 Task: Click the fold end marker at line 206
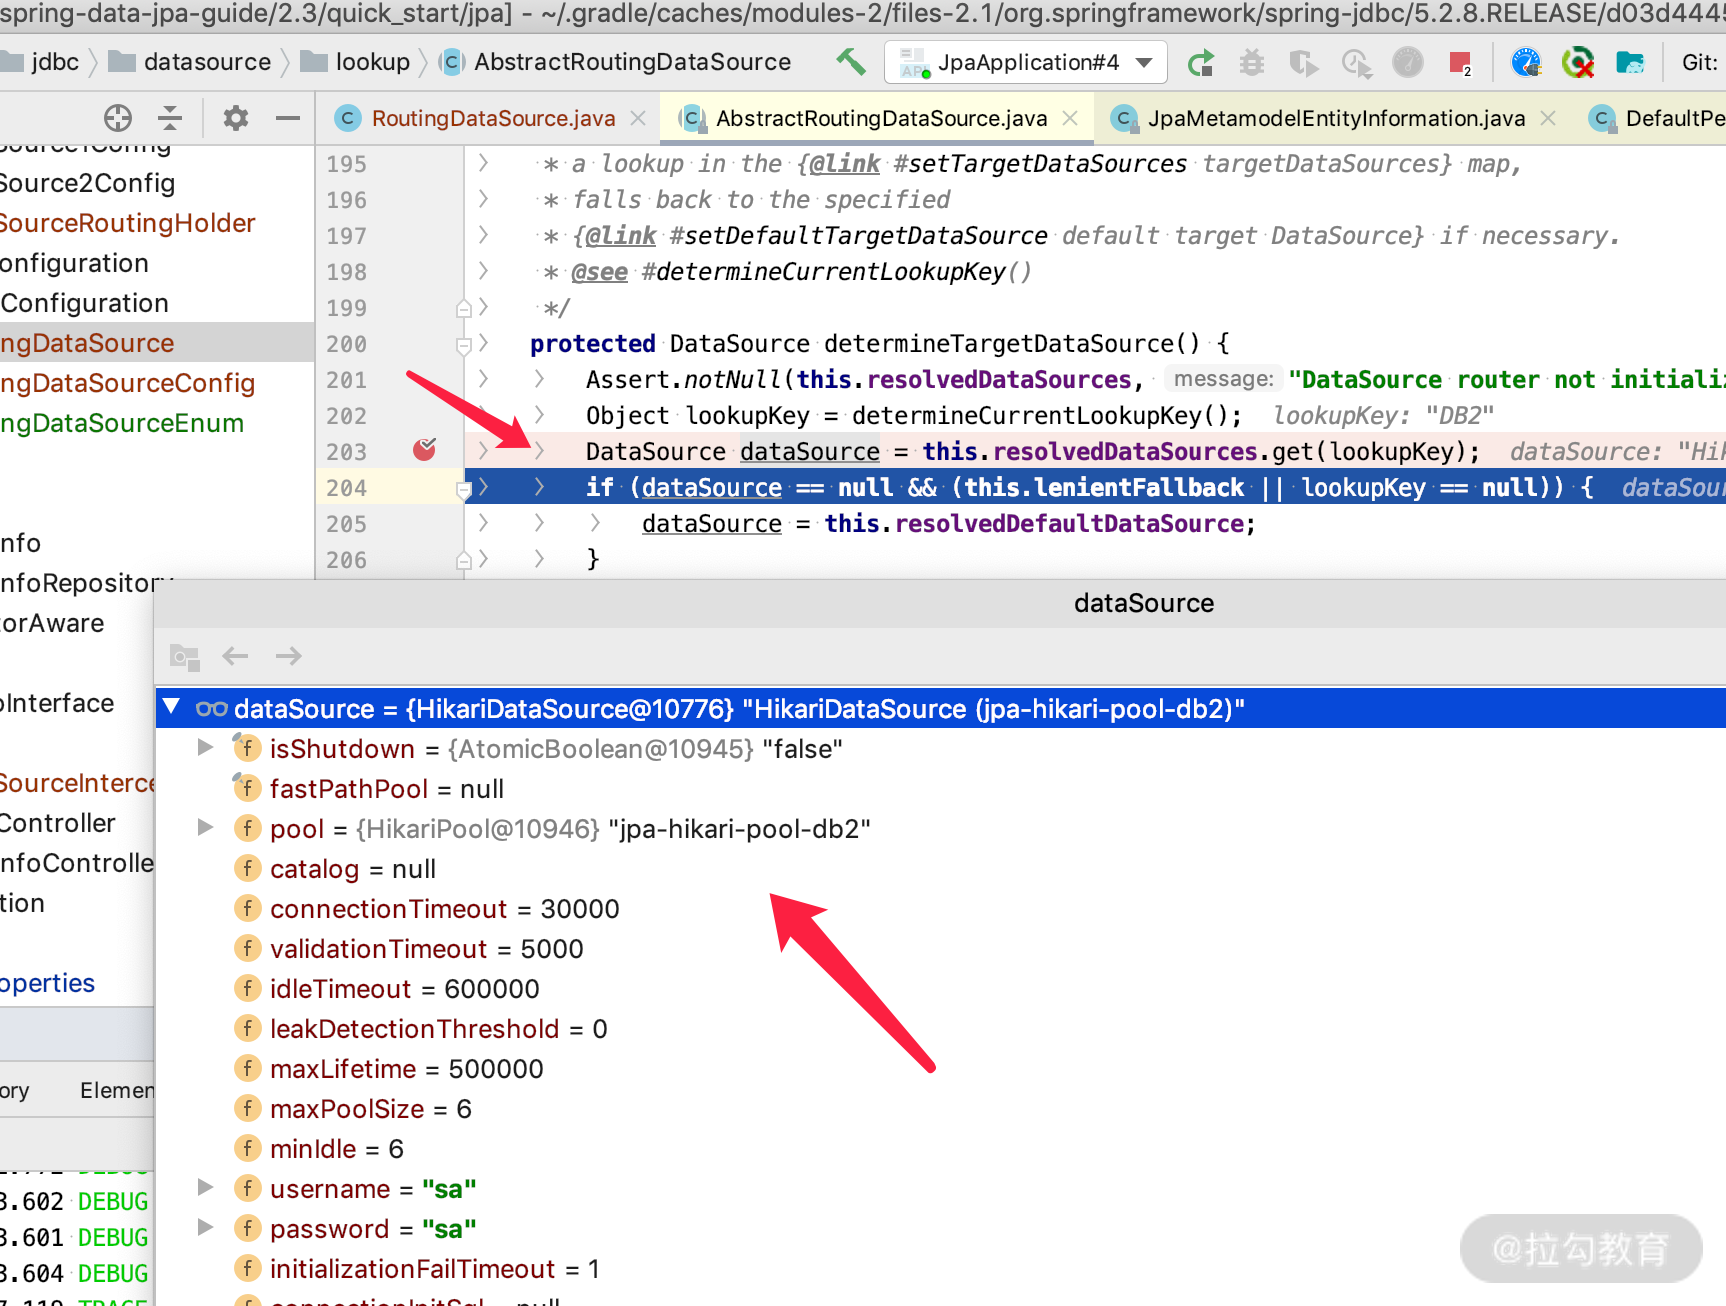click(x=463, y=561)
